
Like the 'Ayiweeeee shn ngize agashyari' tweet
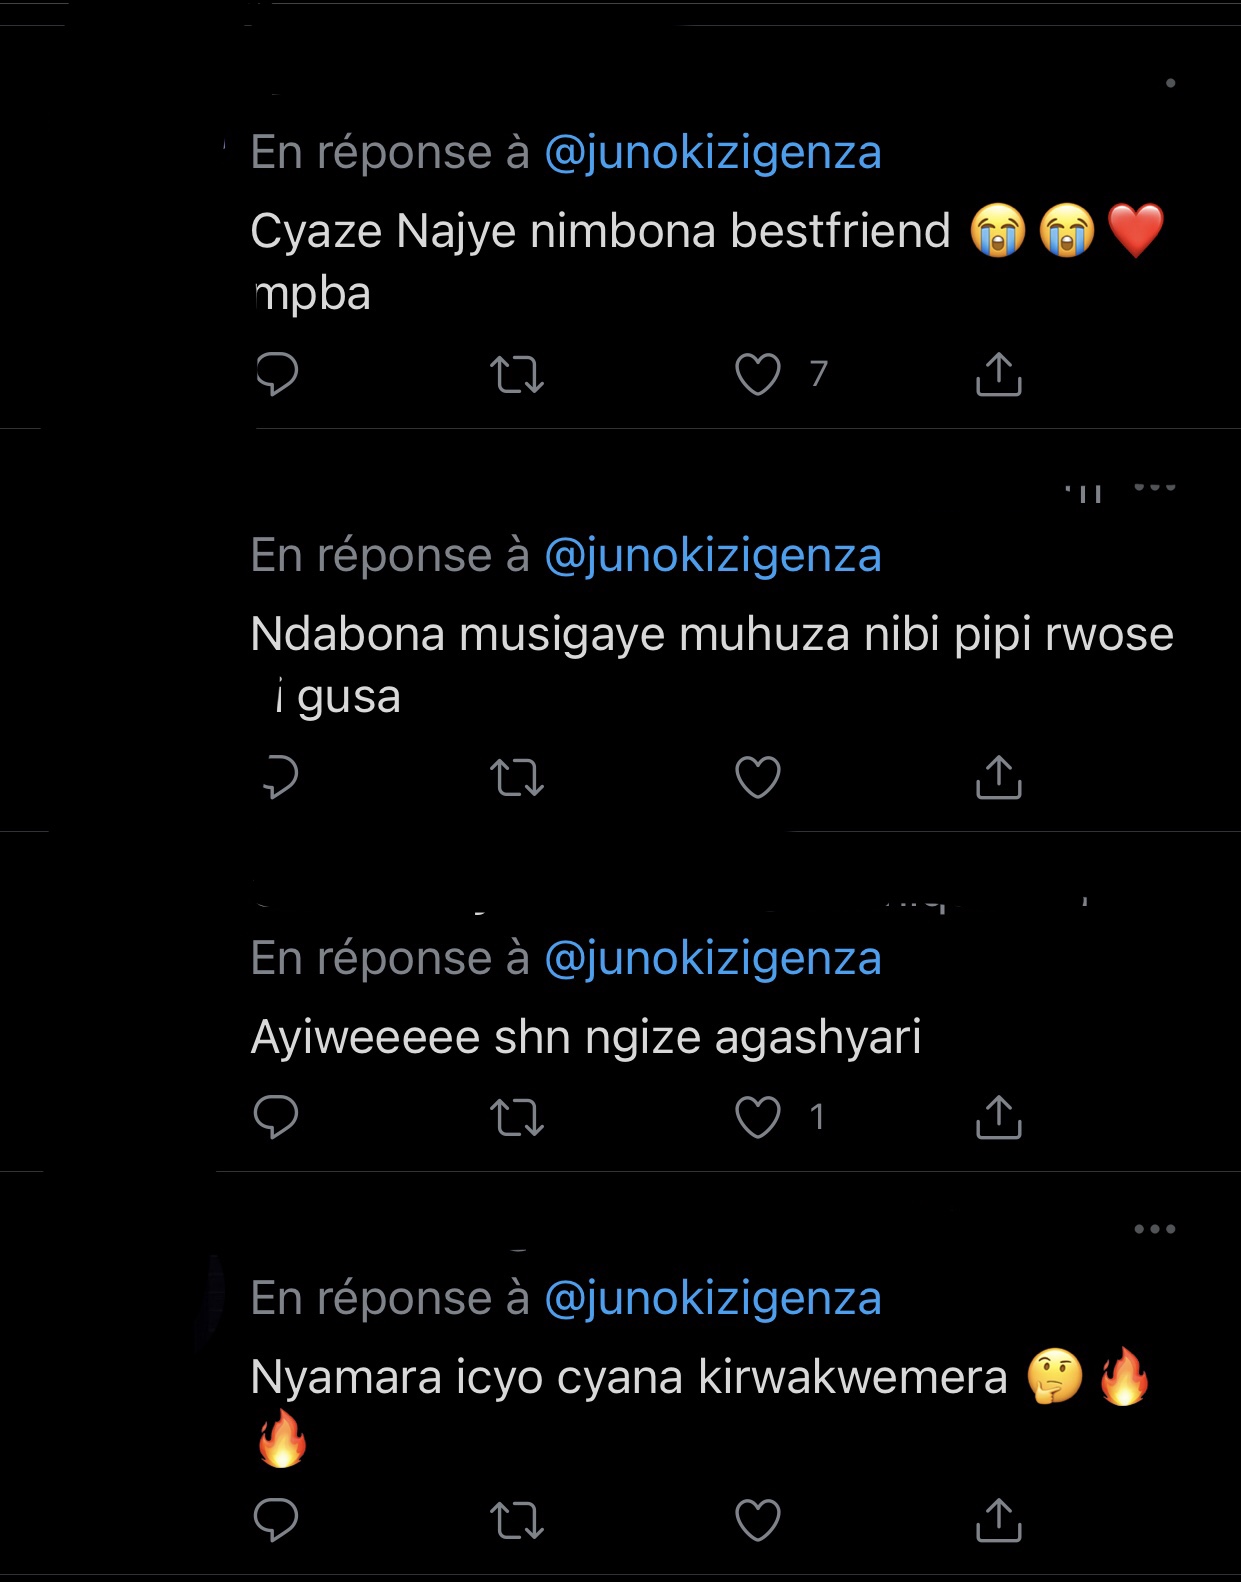click(x=758, y=1117)
